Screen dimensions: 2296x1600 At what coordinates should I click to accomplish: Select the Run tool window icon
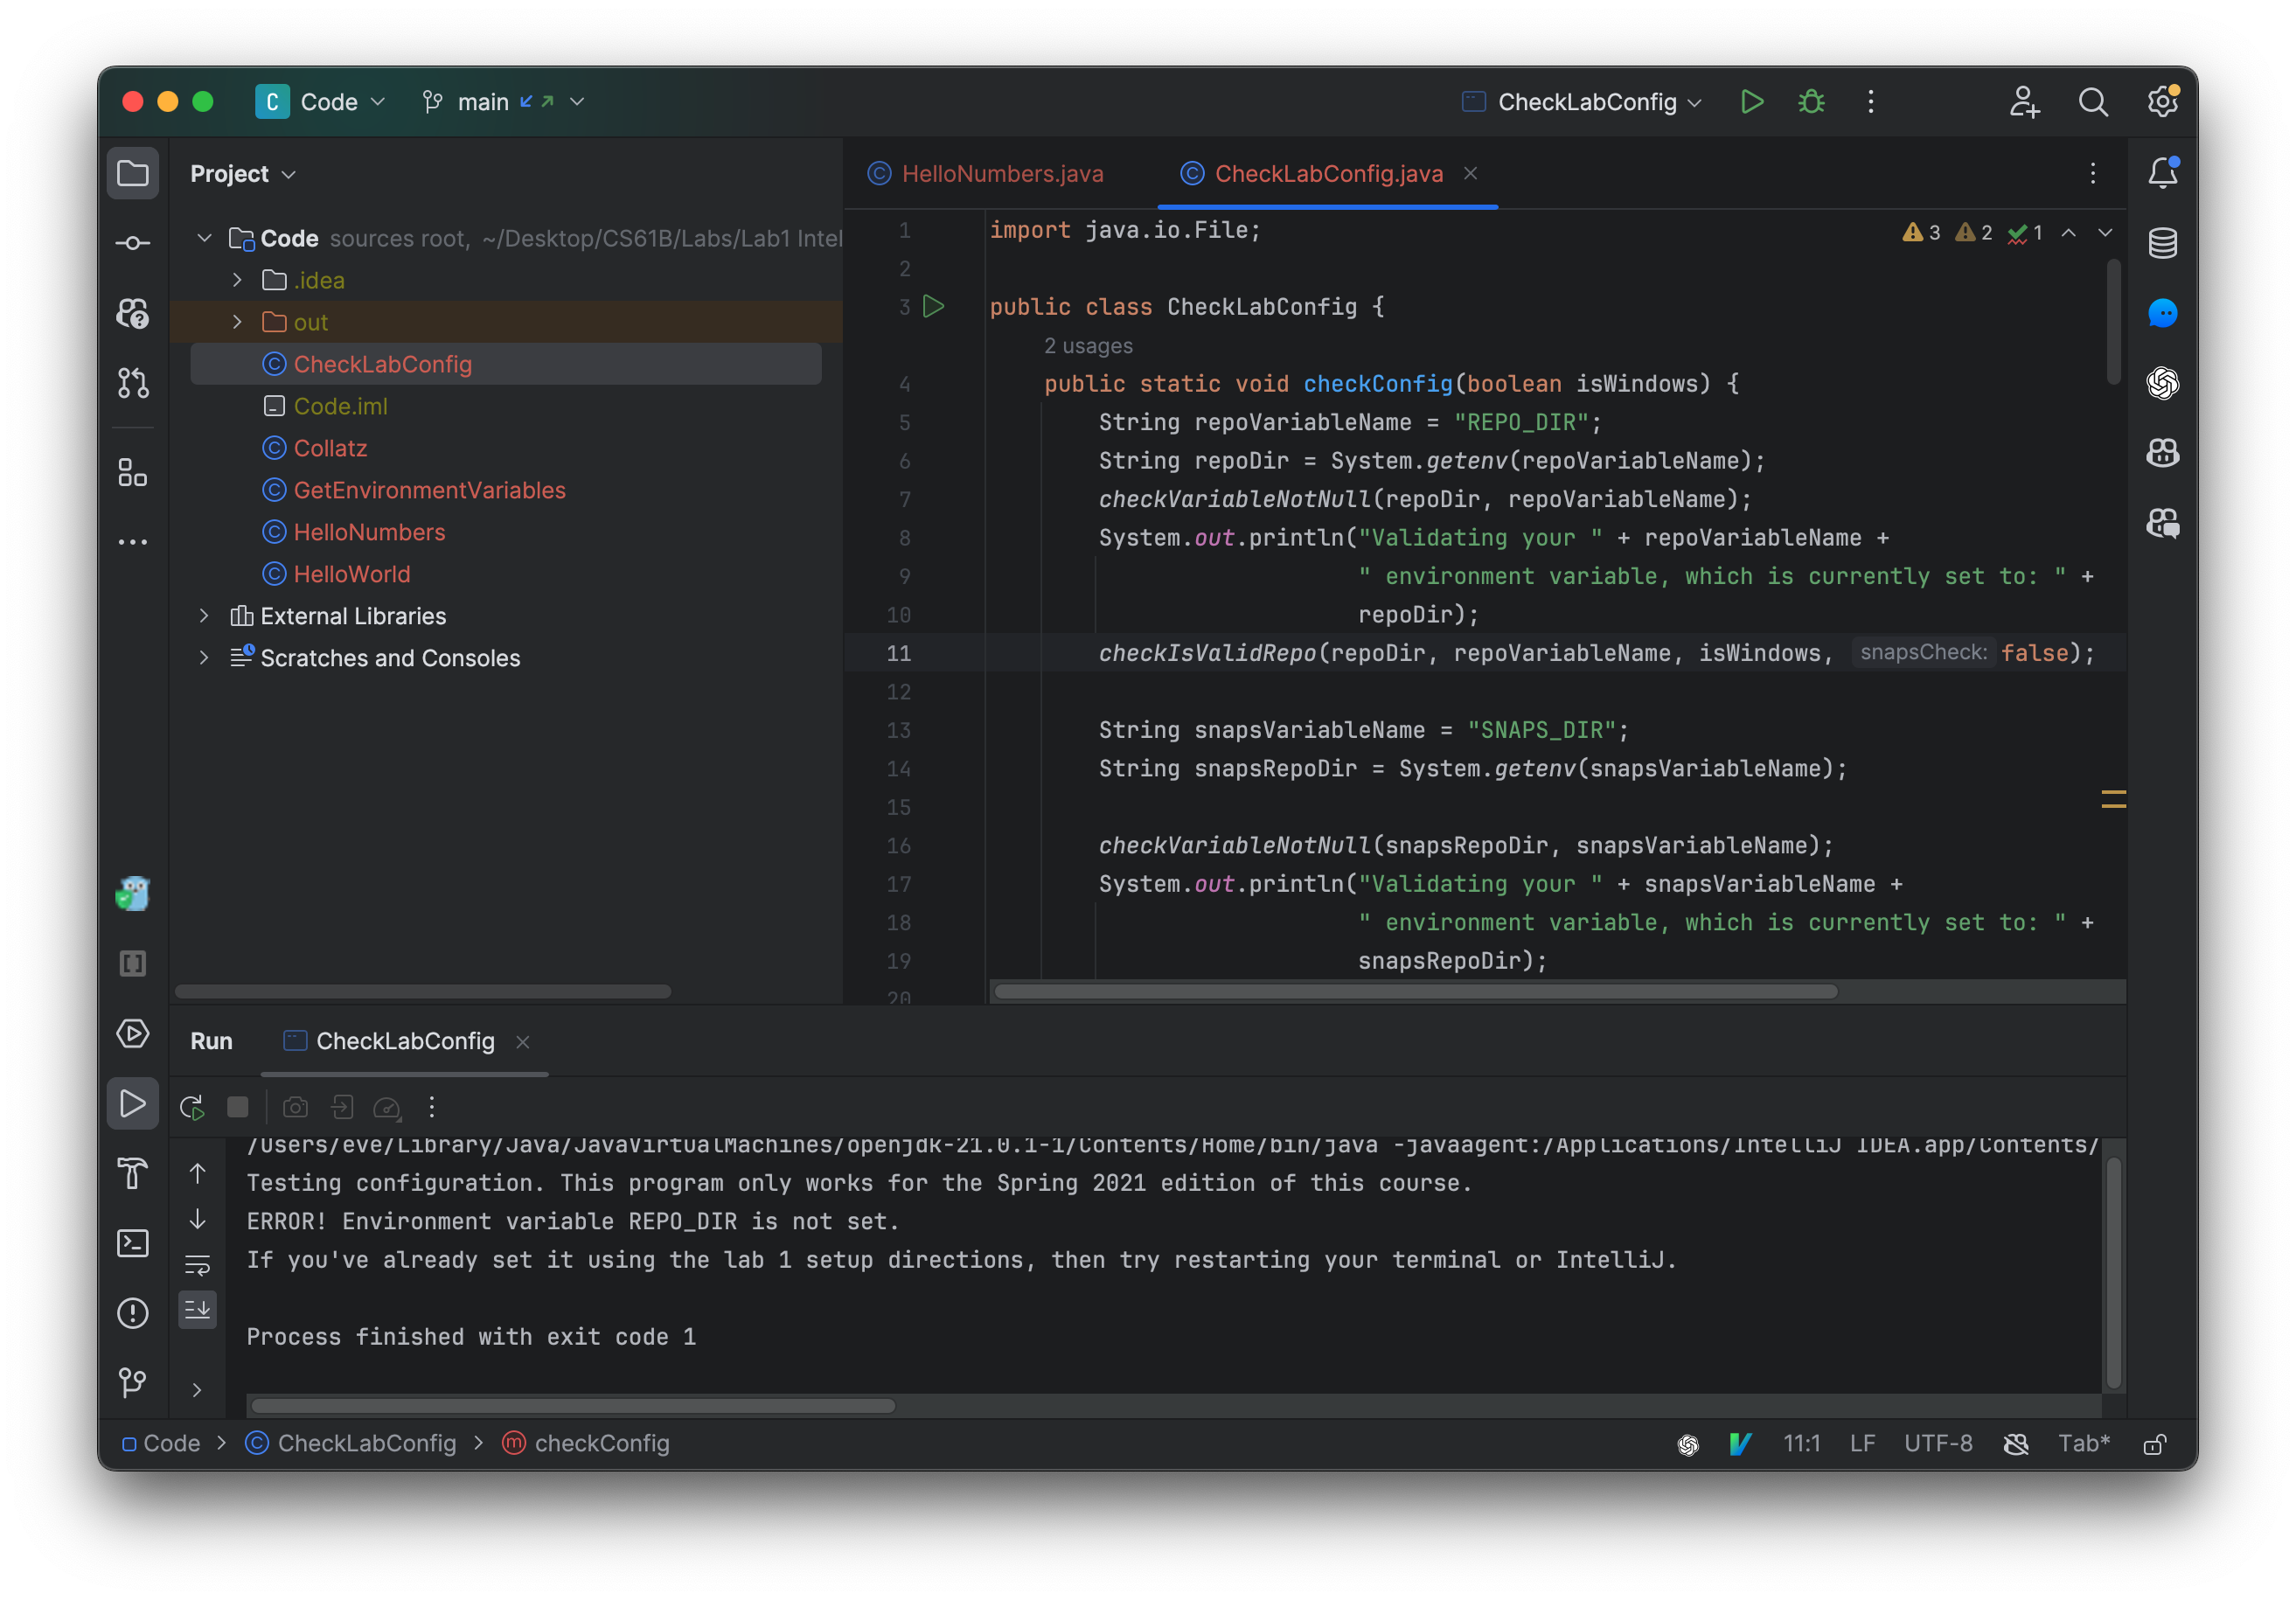pos(133,1104)
